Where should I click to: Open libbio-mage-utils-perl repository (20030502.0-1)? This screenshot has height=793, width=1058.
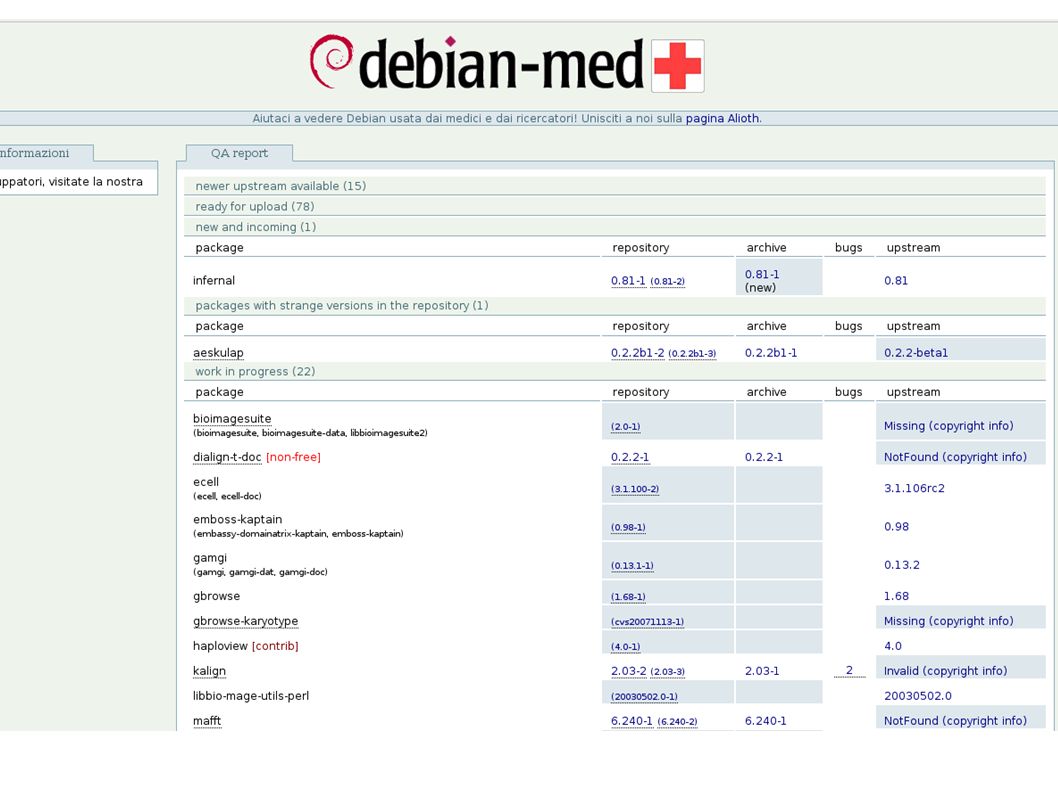[644, 696]
